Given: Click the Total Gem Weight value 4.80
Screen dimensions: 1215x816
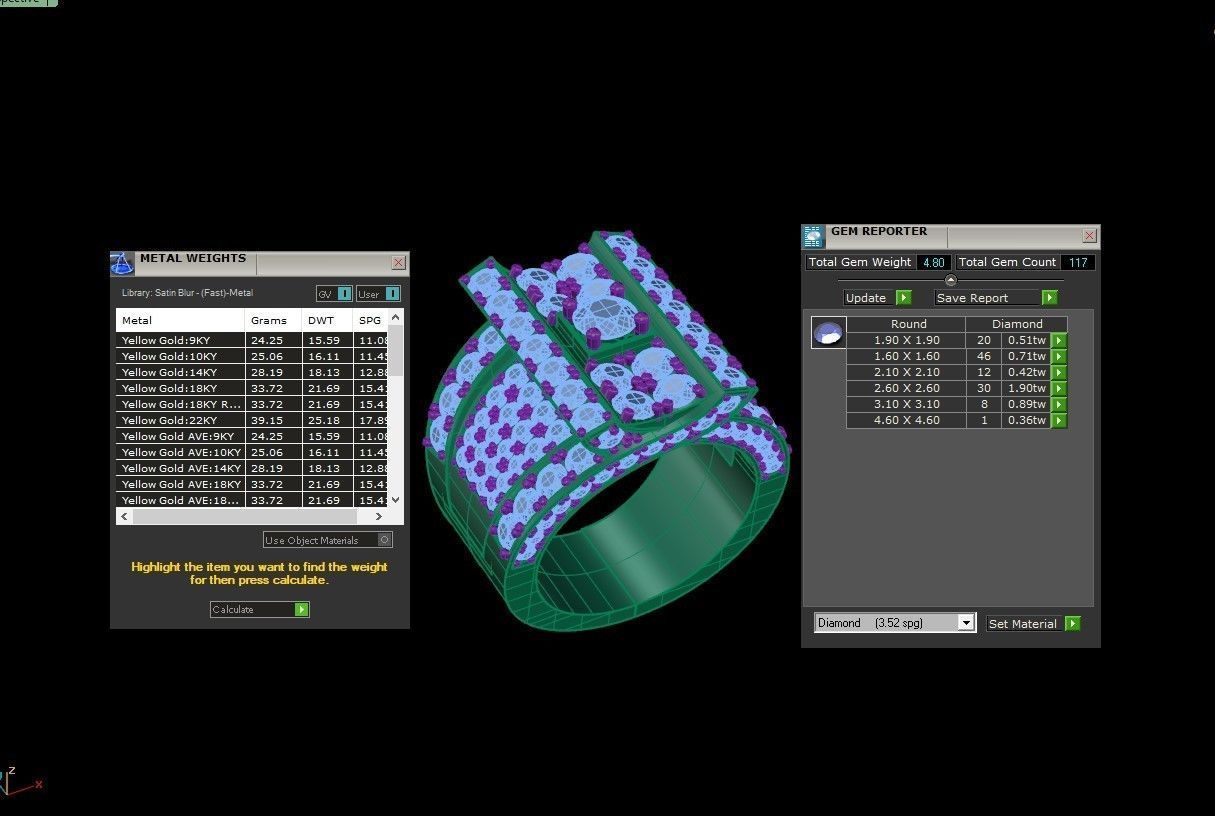Looking at the screenshot, I should click(934, 262).
